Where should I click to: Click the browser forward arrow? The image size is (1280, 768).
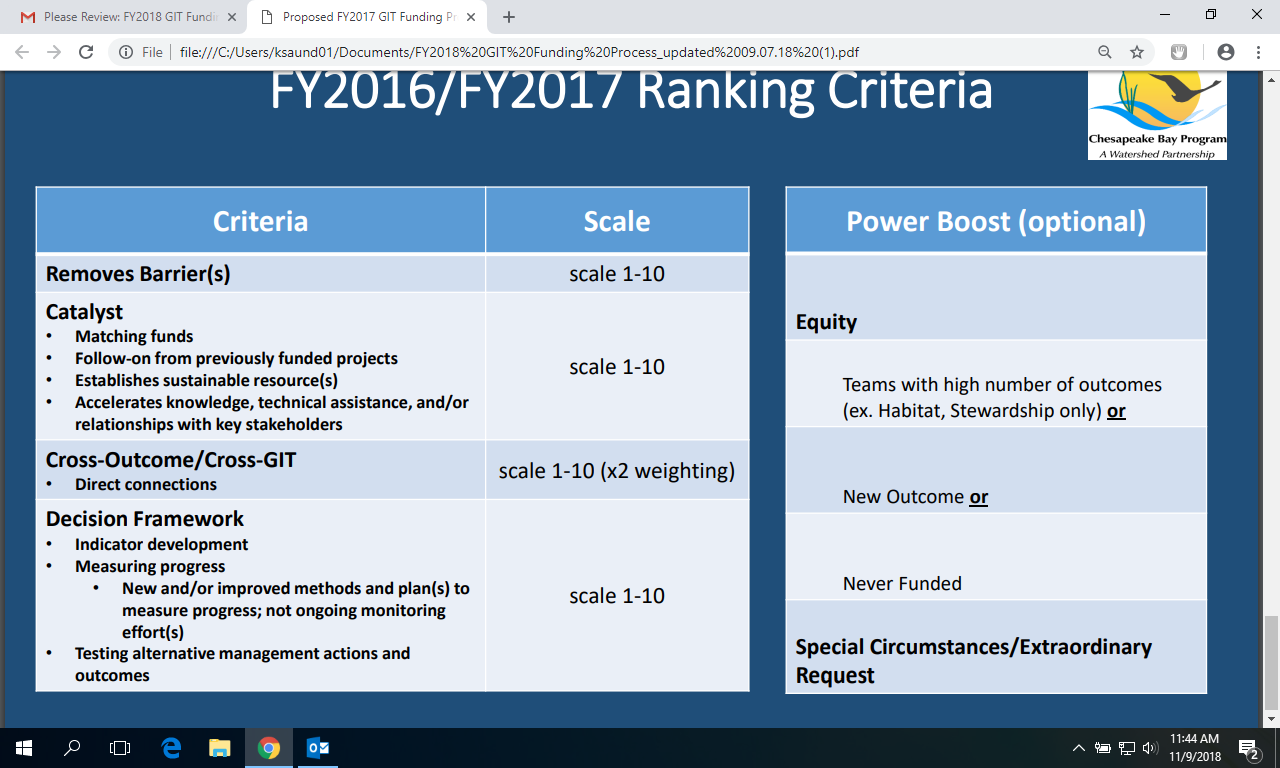[x=54, y=52]
